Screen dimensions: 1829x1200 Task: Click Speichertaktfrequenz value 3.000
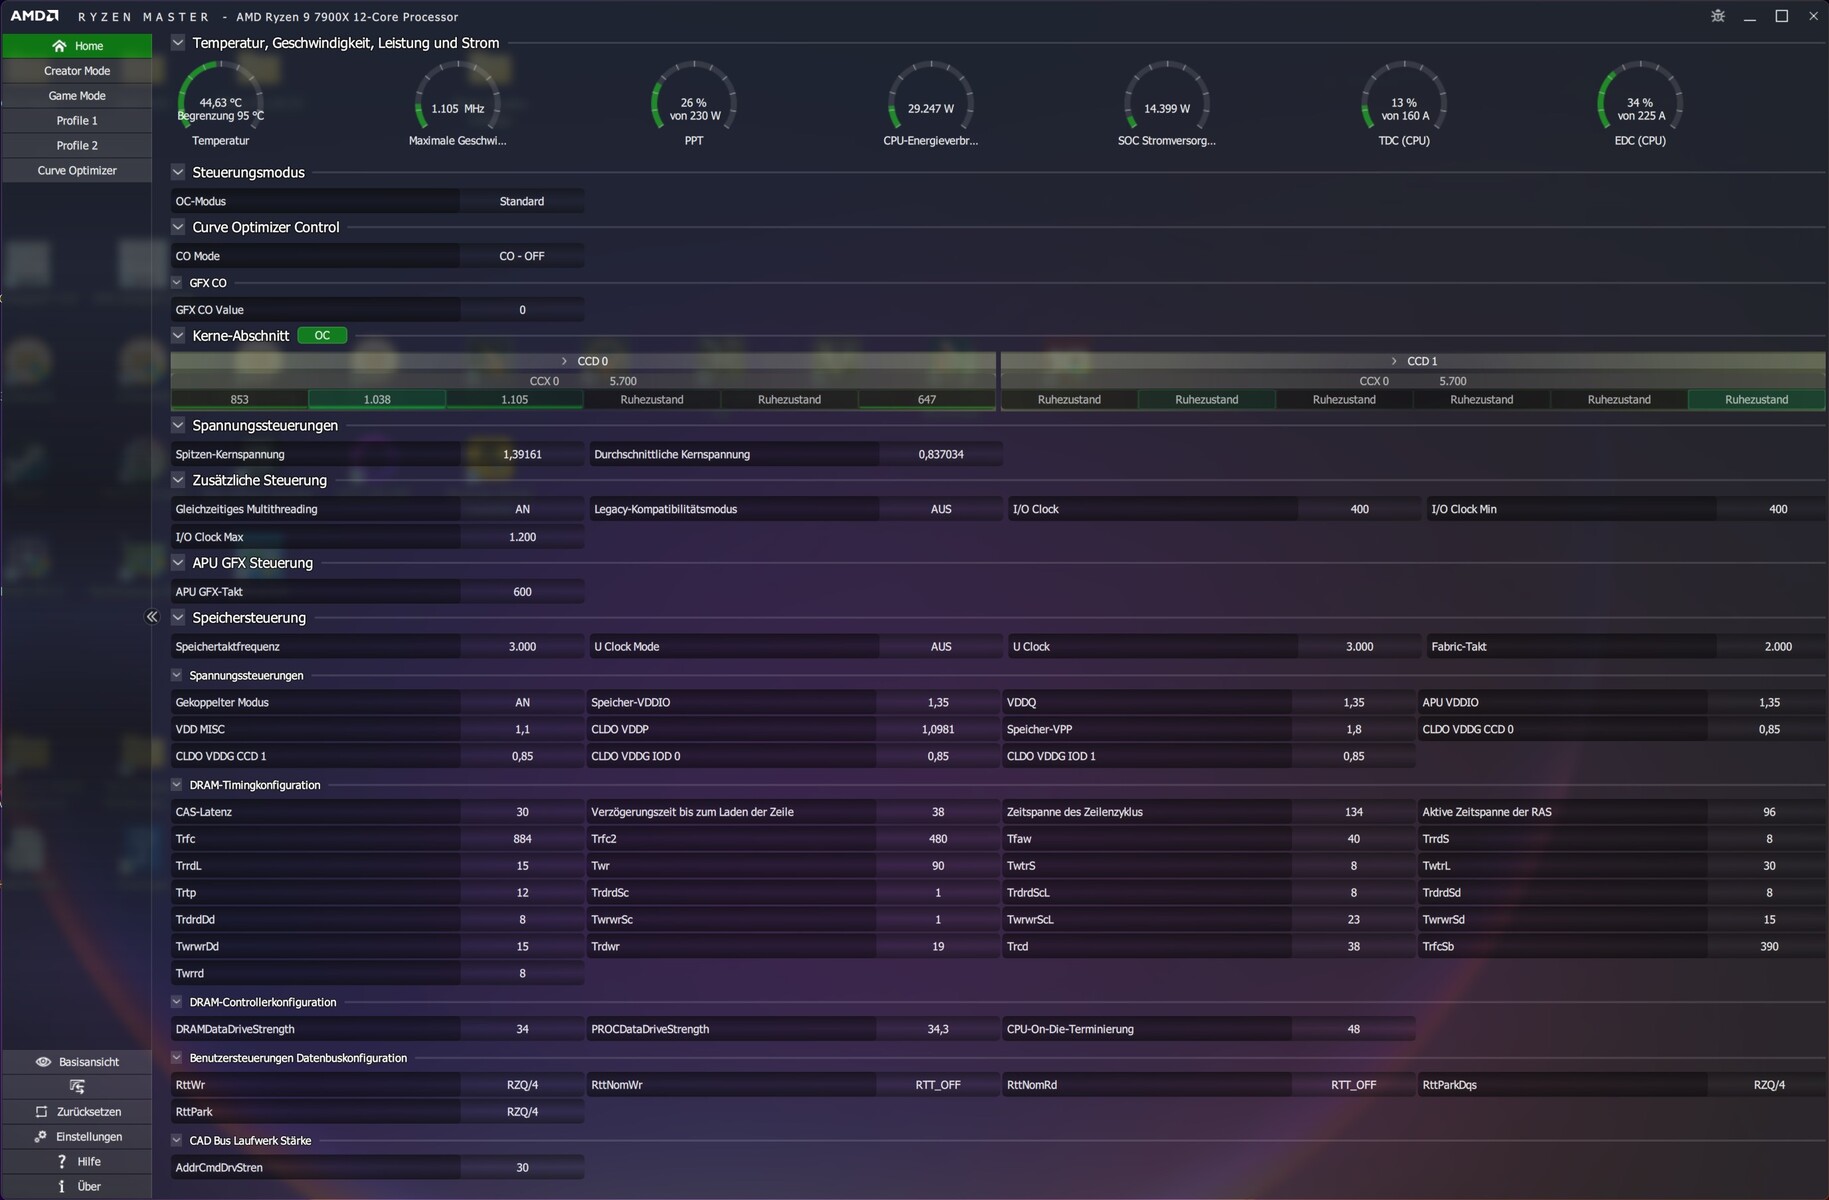coord(522,647)
